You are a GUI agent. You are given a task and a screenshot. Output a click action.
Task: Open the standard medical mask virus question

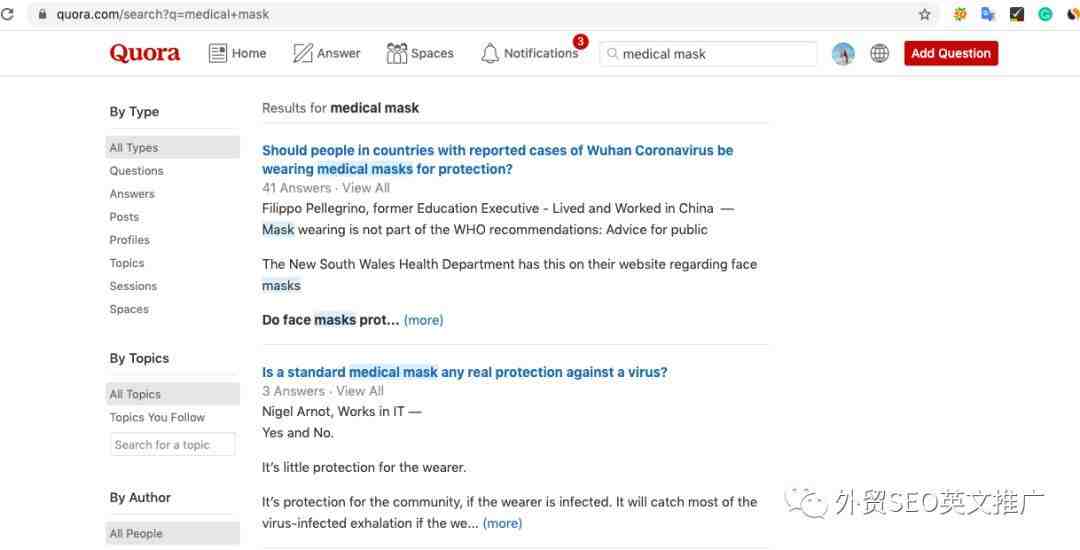coord(464,372)
